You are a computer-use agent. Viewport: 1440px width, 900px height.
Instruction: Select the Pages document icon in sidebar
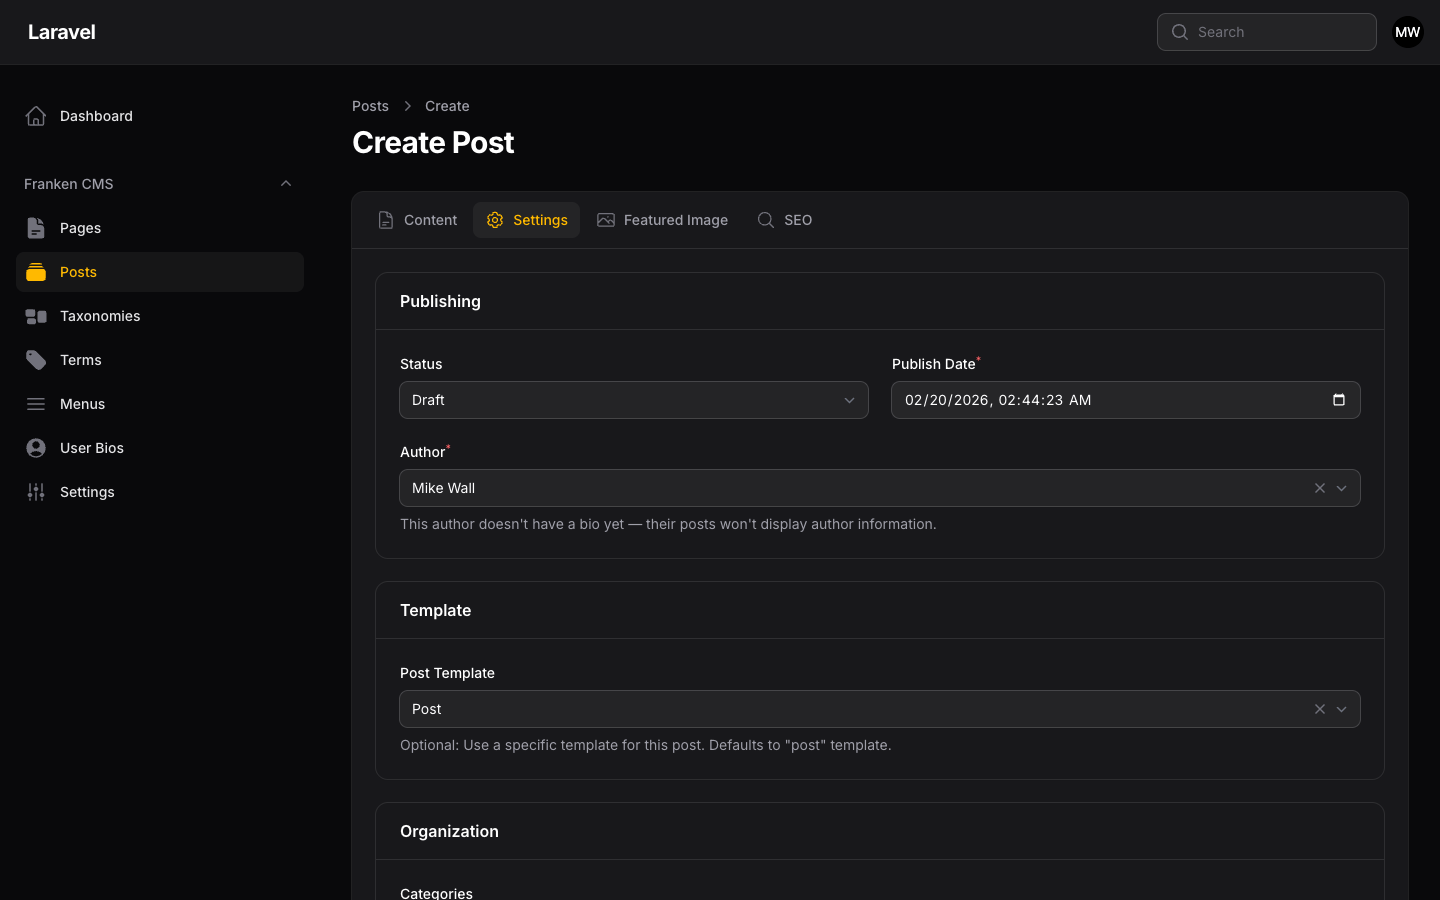coord(36,227)
